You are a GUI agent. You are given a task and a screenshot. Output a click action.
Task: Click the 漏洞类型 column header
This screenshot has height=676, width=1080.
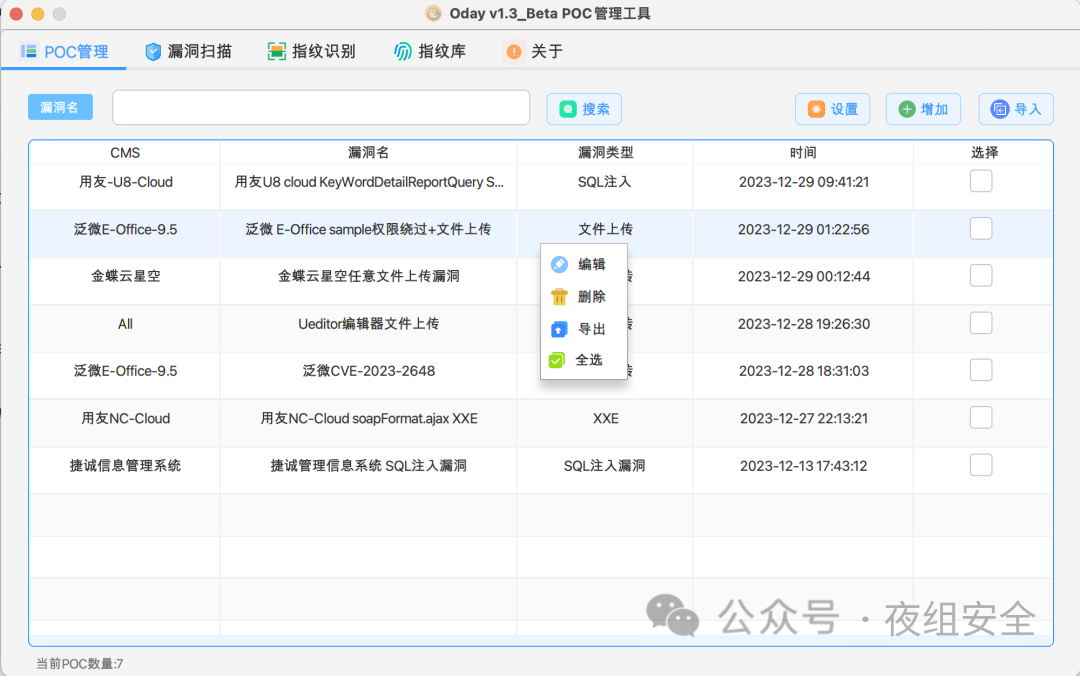click(x=605, y=152)
